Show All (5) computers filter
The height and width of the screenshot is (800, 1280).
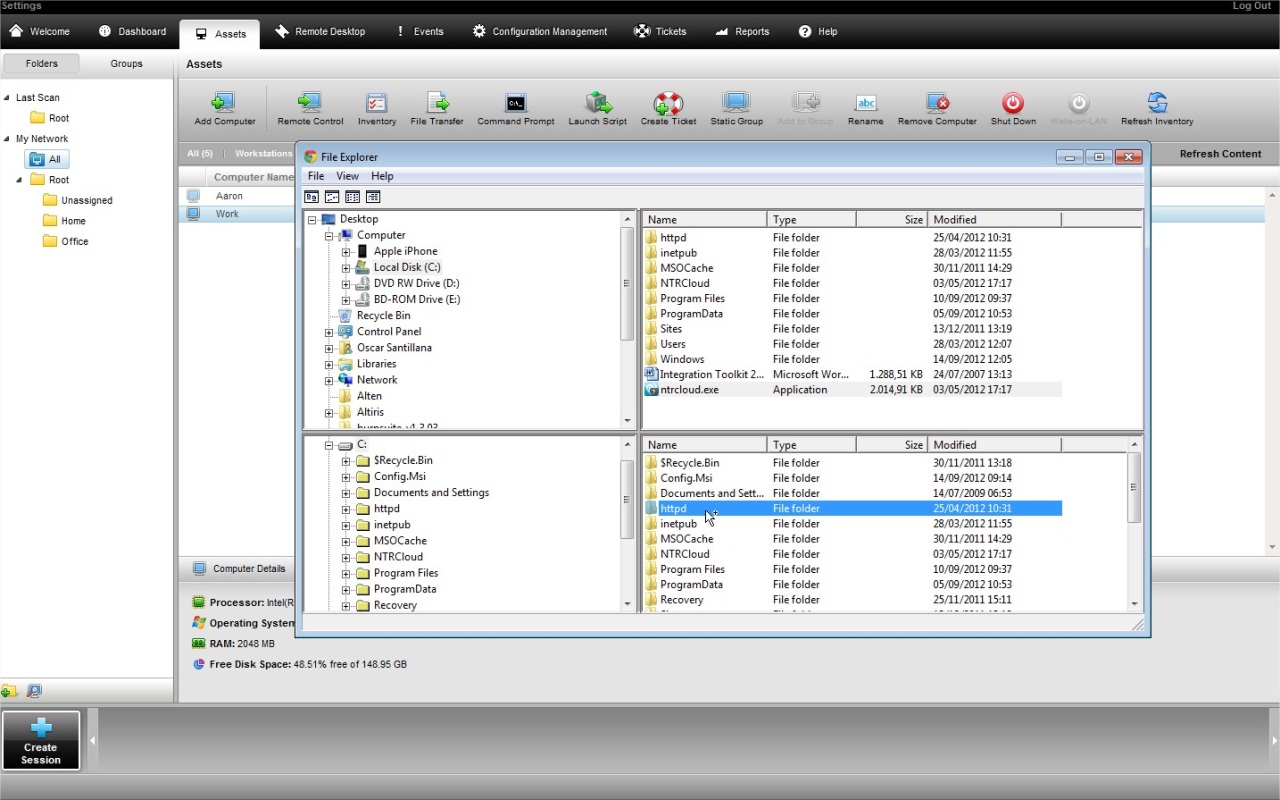[200, 154]
